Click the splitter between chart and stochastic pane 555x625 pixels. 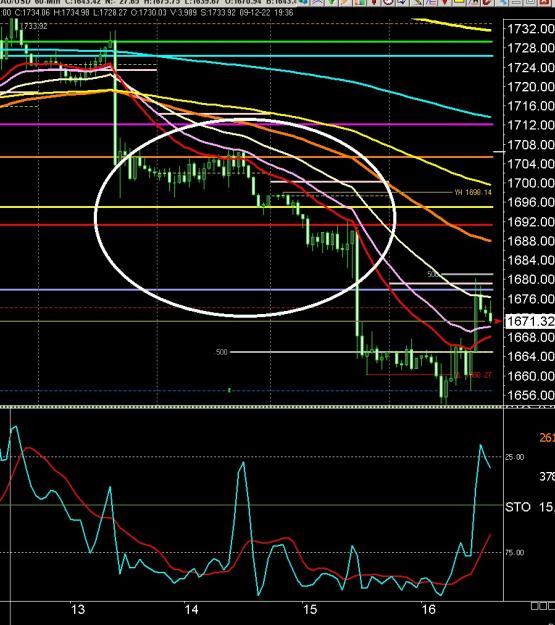click(x=278, y=407)
